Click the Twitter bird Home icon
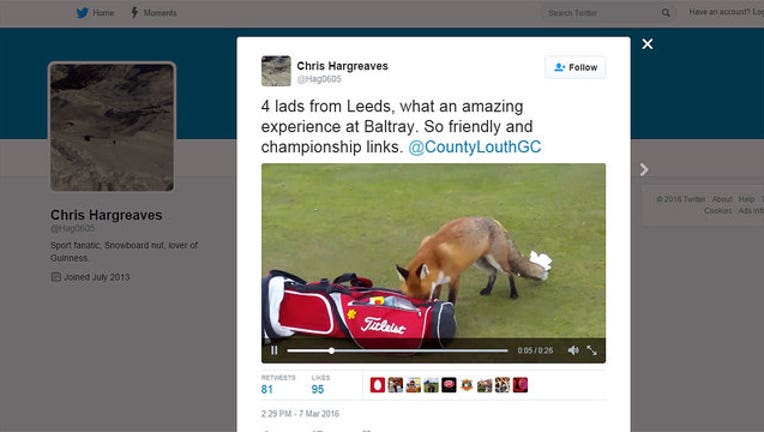This screenshot has width=764, height=432. click(83, 13)
